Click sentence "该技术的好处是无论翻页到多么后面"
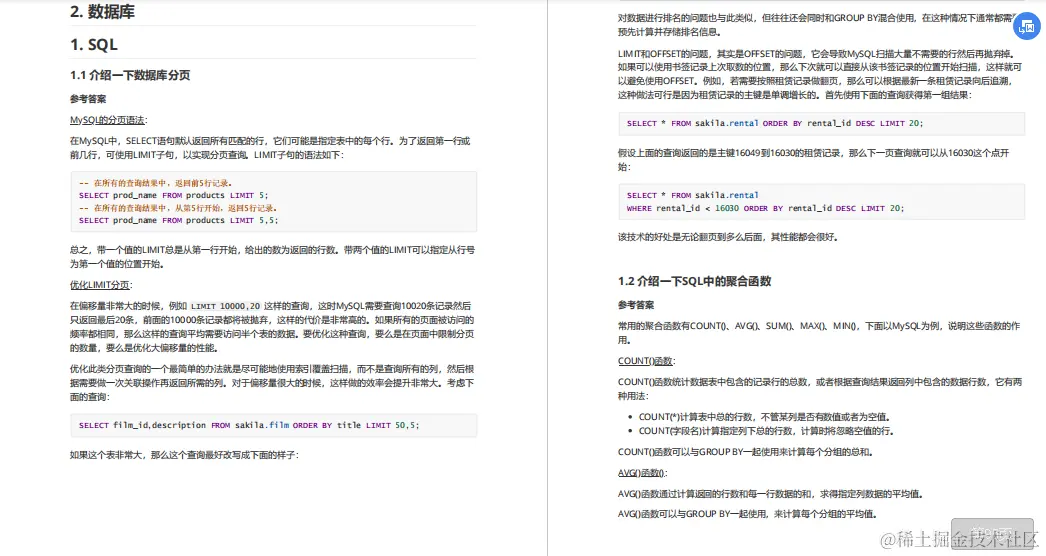Screen dimensions: 1046x556 pyautogui.click(x=690, y=237)
